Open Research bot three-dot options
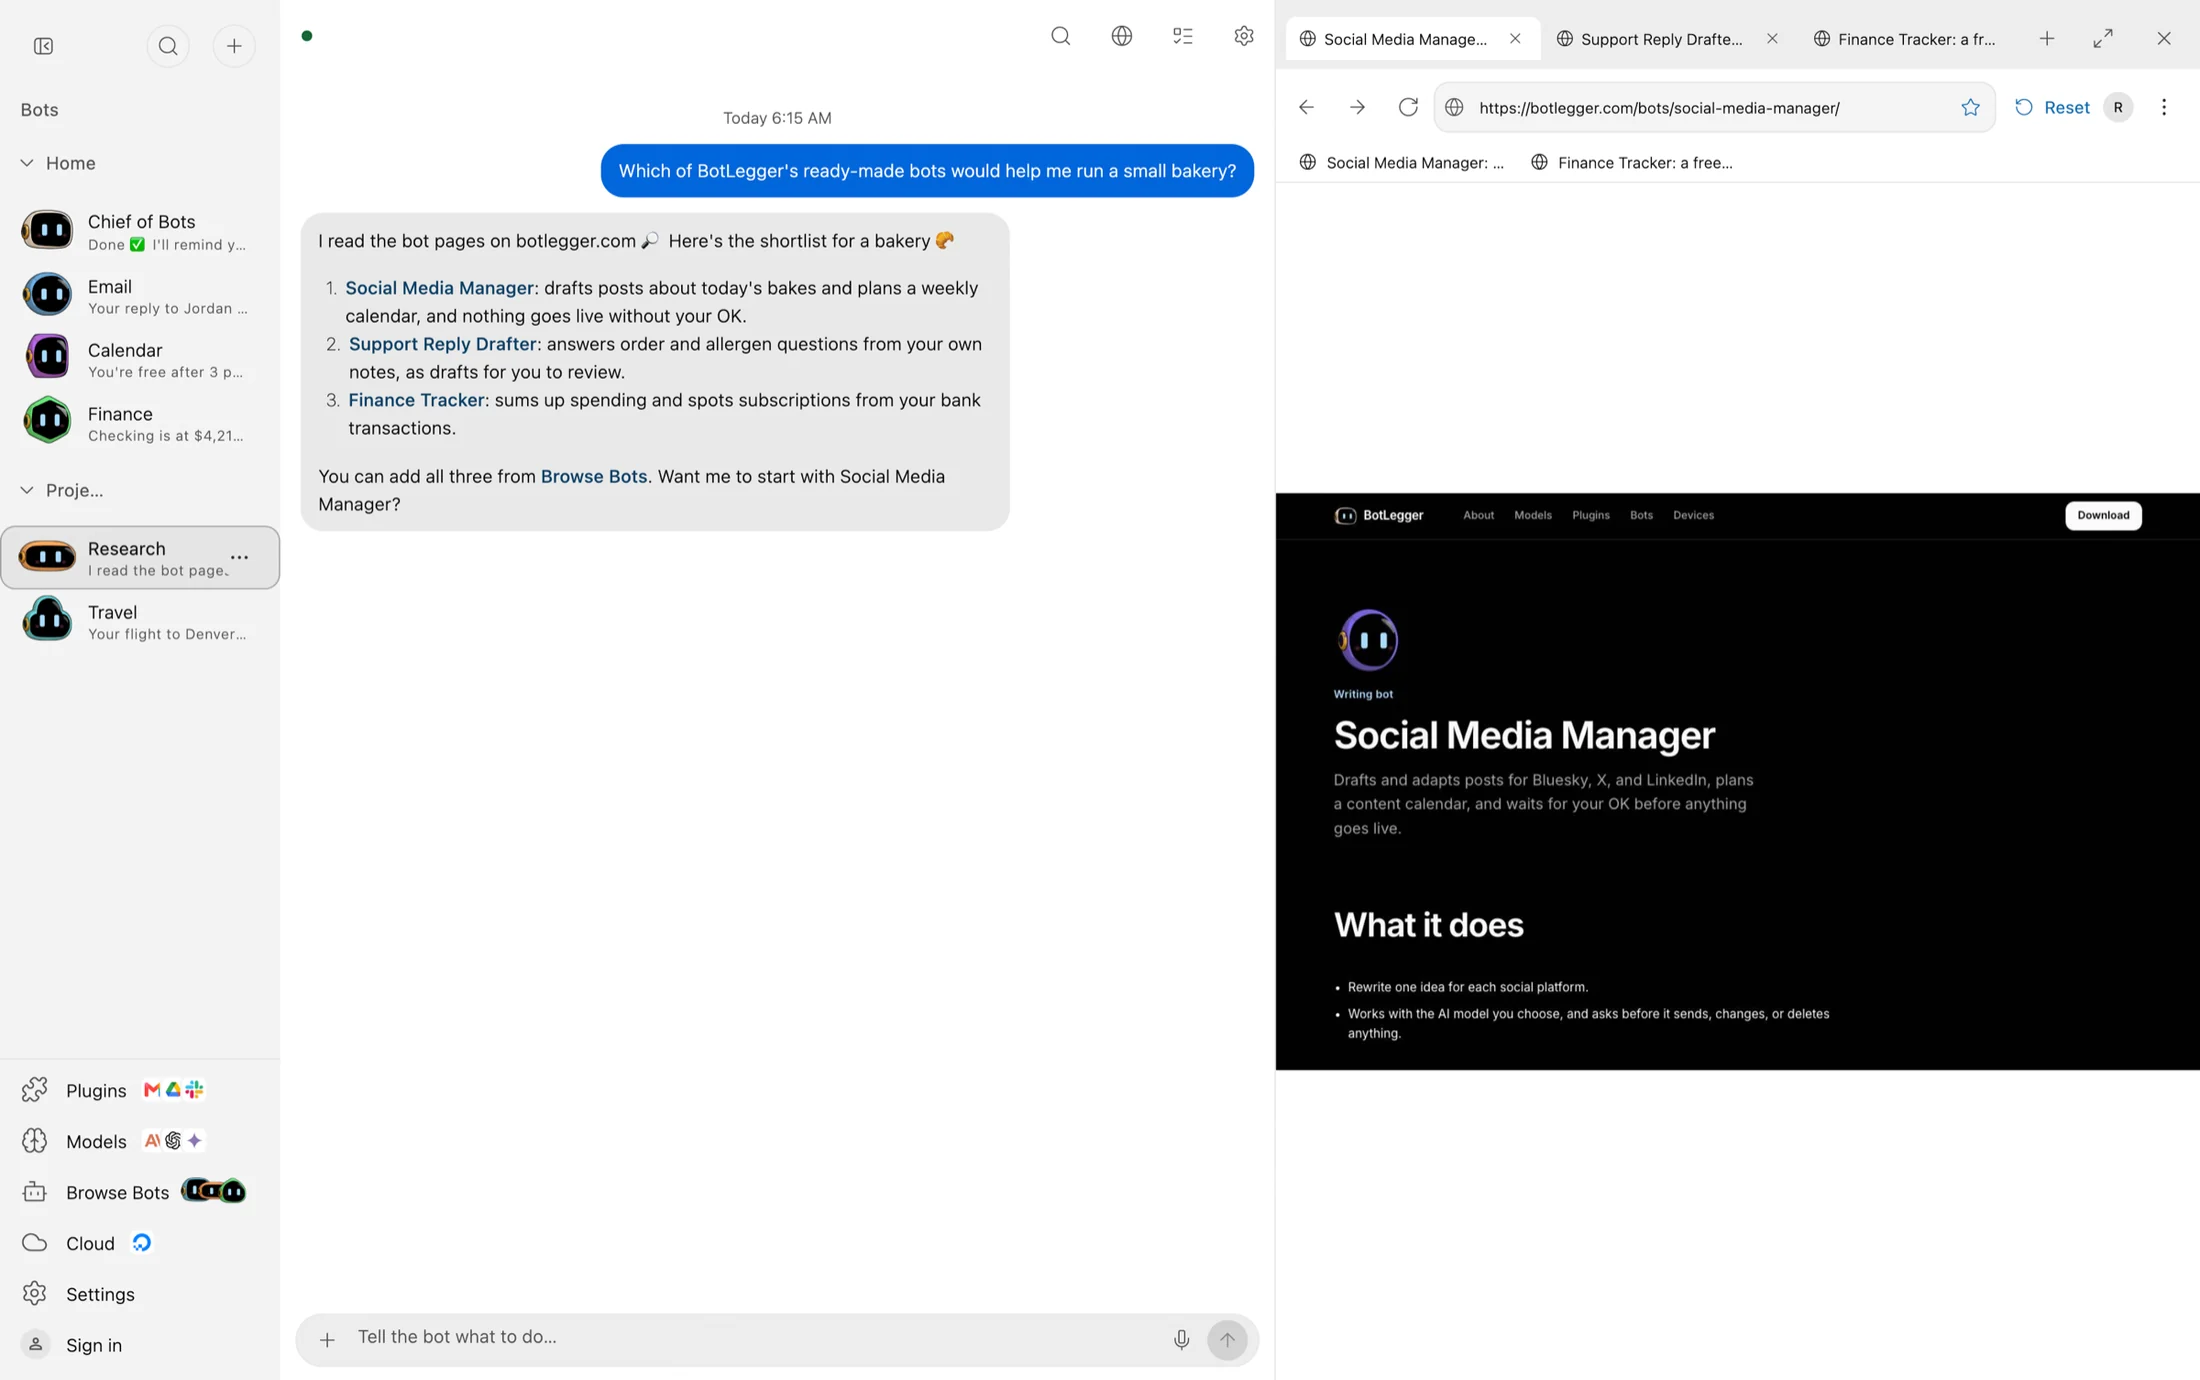2200x1380 pixels. coord(240,557)
